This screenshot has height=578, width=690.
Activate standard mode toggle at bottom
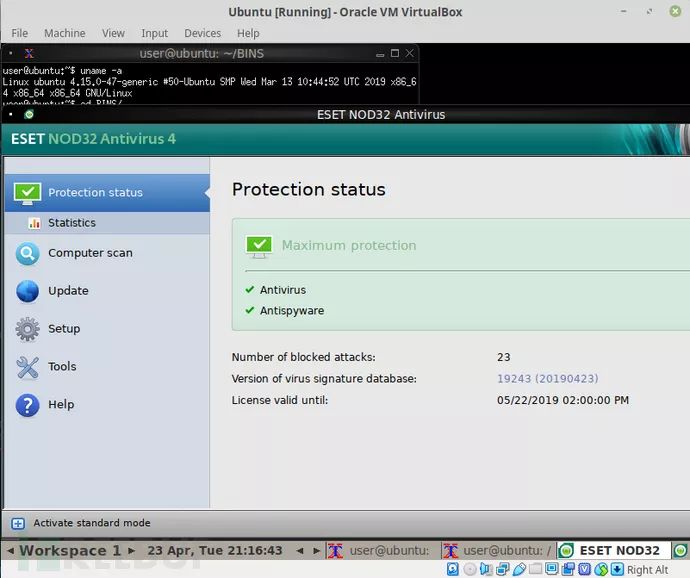coord(18,523)
